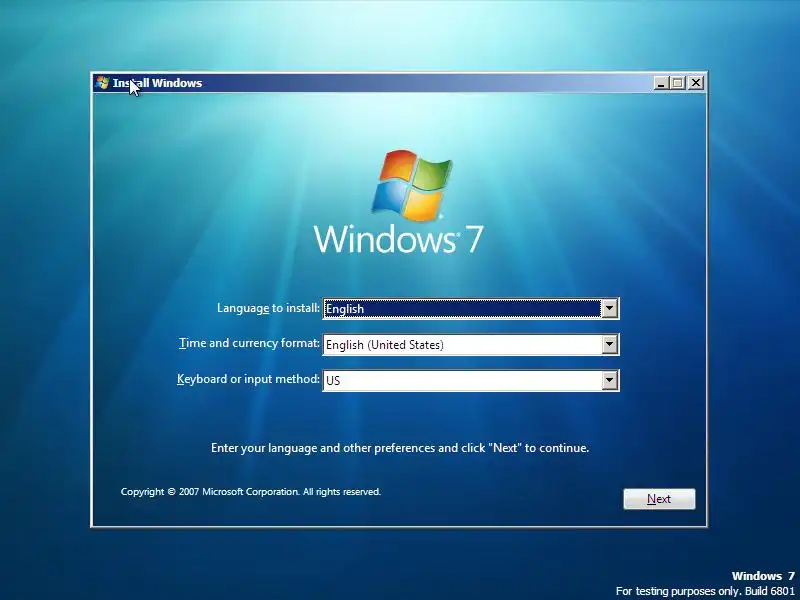Click the 'Language to install:' label
The width and height of the screenshot is (800, 600).
(268, 308)
